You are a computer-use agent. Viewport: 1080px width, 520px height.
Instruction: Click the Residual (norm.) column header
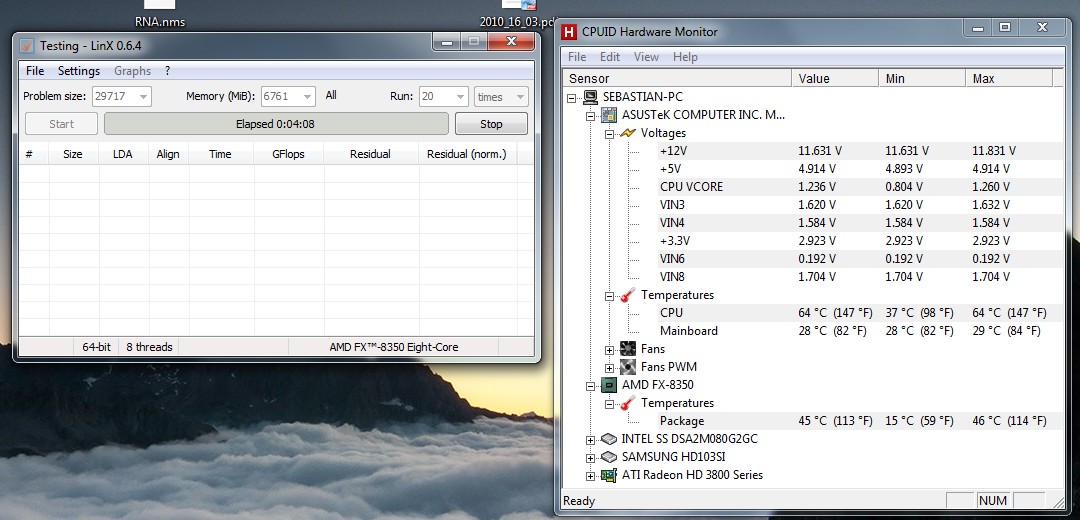pos(466,154)
